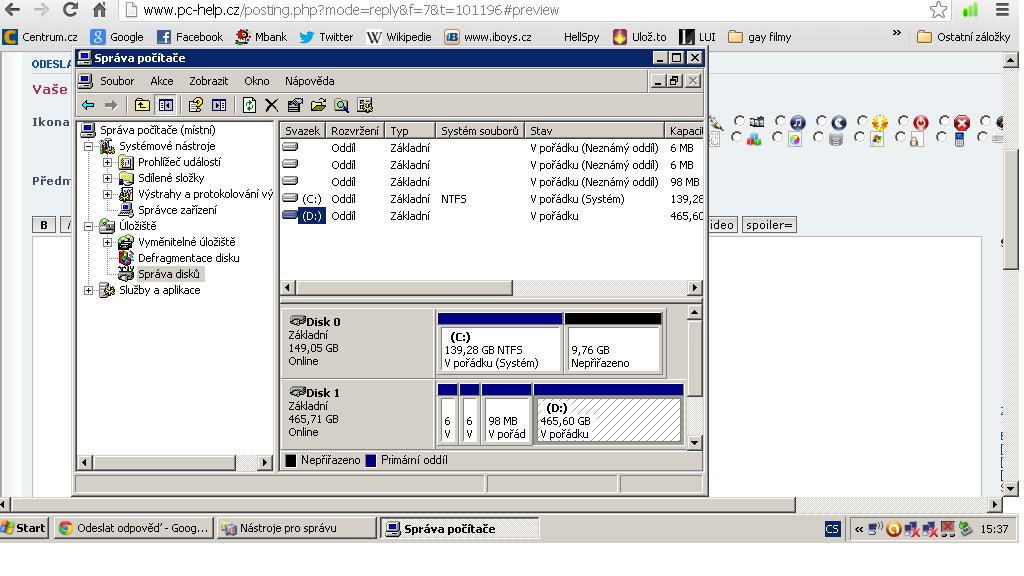The width and height of the screenshot is (1024, 576).
Task: Select the radio button beside the red power icon
Action: [904, 122]
